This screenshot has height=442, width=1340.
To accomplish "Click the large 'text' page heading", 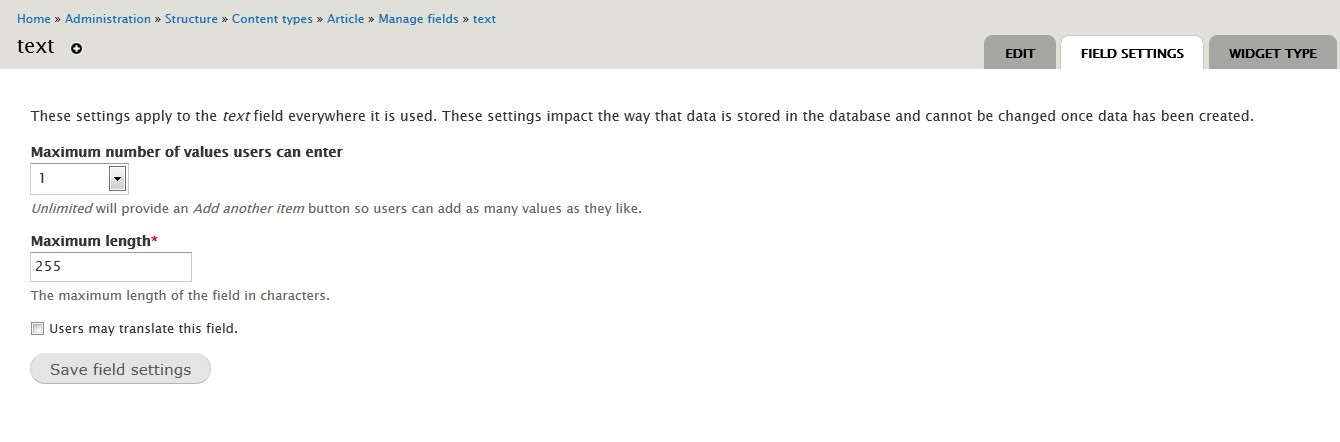I will click(x=36, y=47).
